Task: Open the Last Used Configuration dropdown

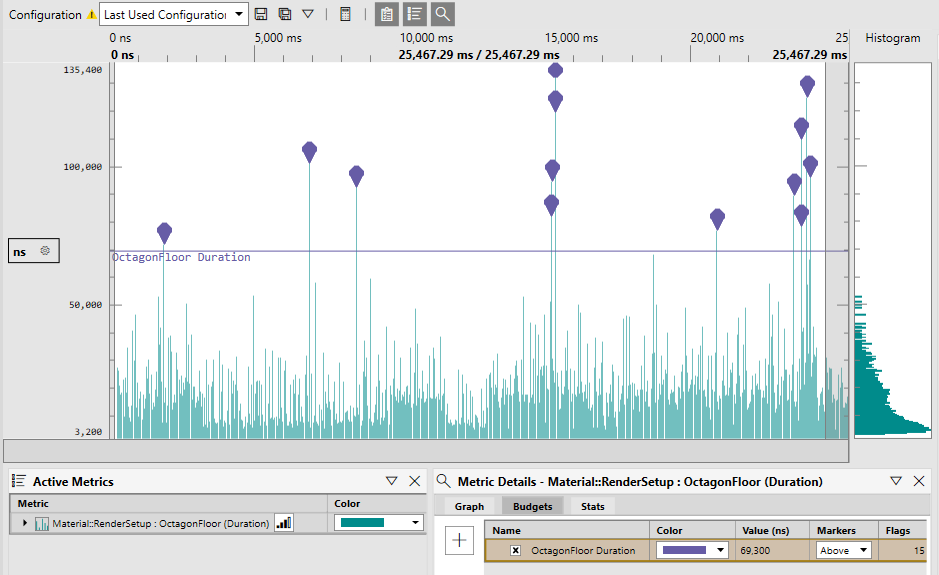Action: [x=174, y=14]
